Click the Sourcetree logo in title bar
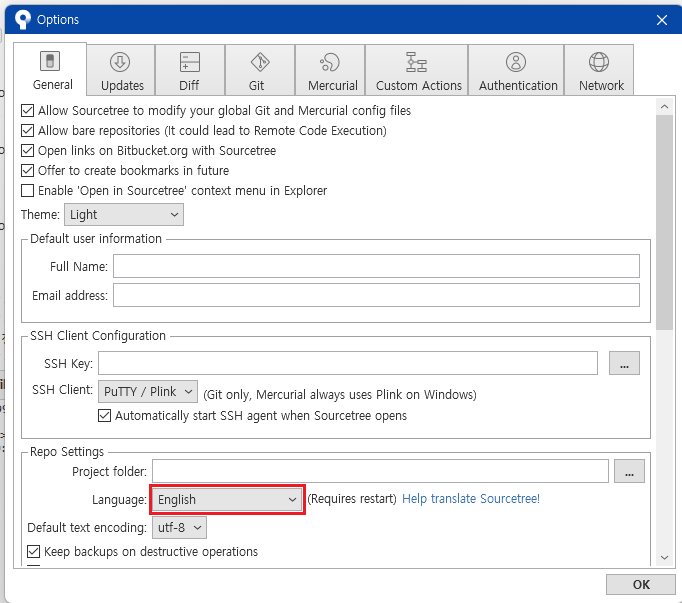 click(23, 20)
